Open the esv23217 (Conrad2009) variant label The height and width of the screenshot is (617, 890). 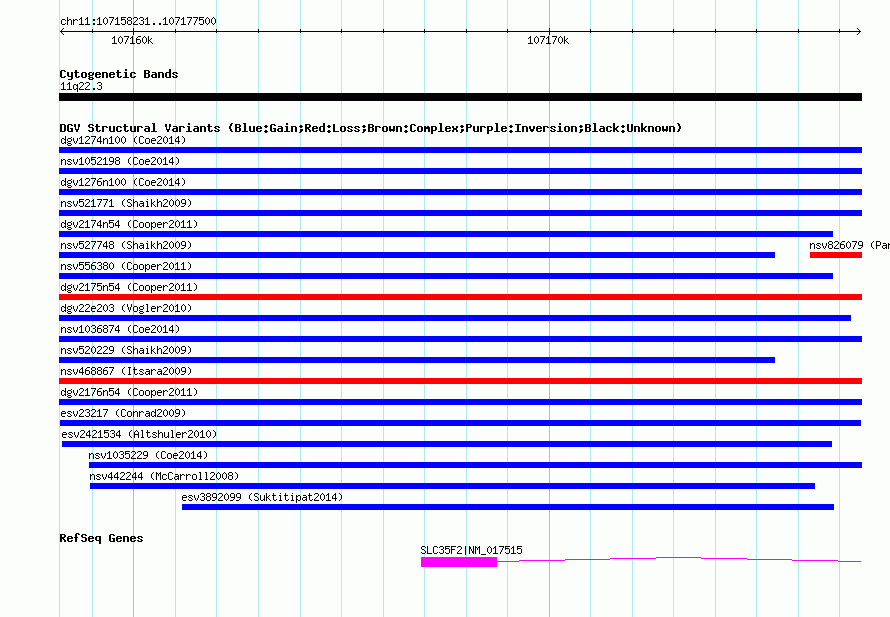coord(122,413)
